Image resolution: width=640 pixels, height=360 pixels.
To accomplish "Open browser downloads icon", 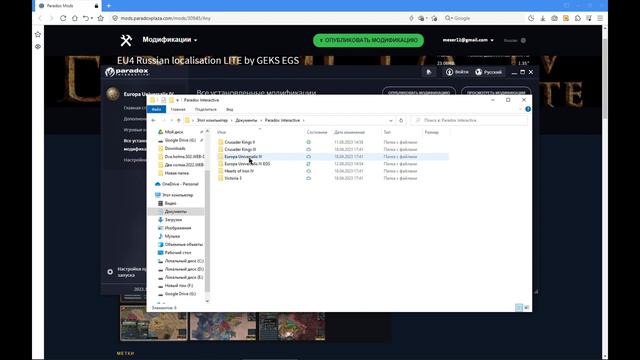I will pyautogui.click(x=543, y=18).
